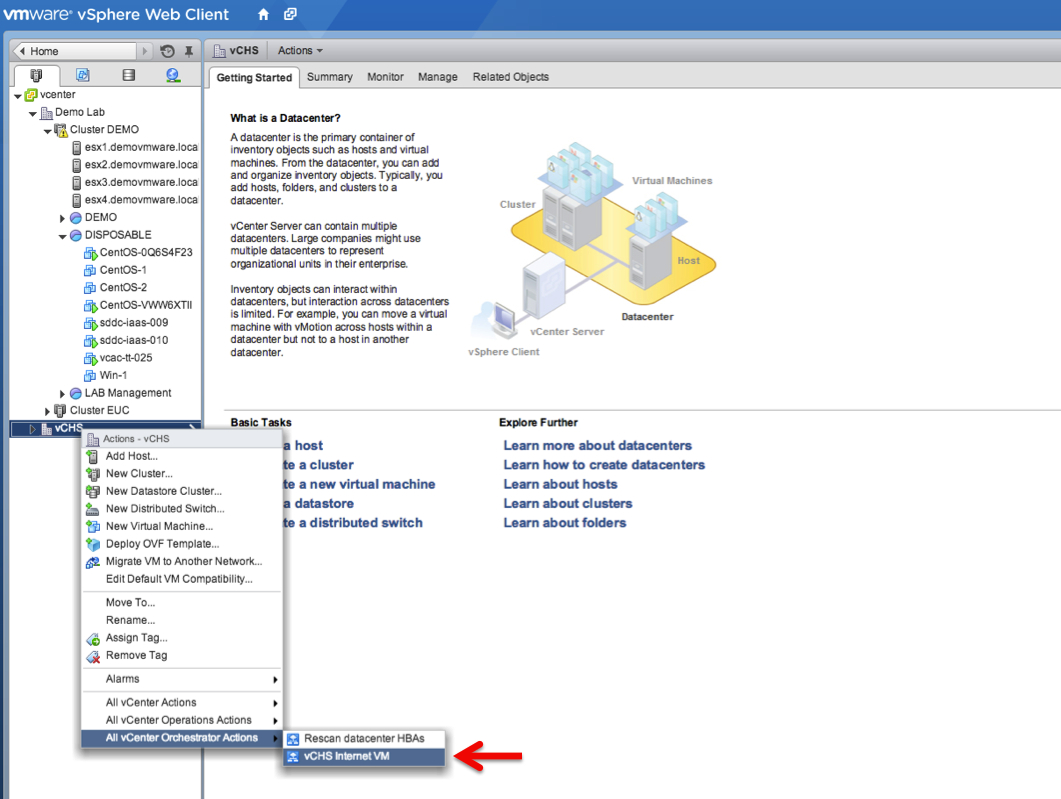Screen dimensions: 1061x799
Task: Switch to VMs and Templates view icon
Action: point(83,75)
